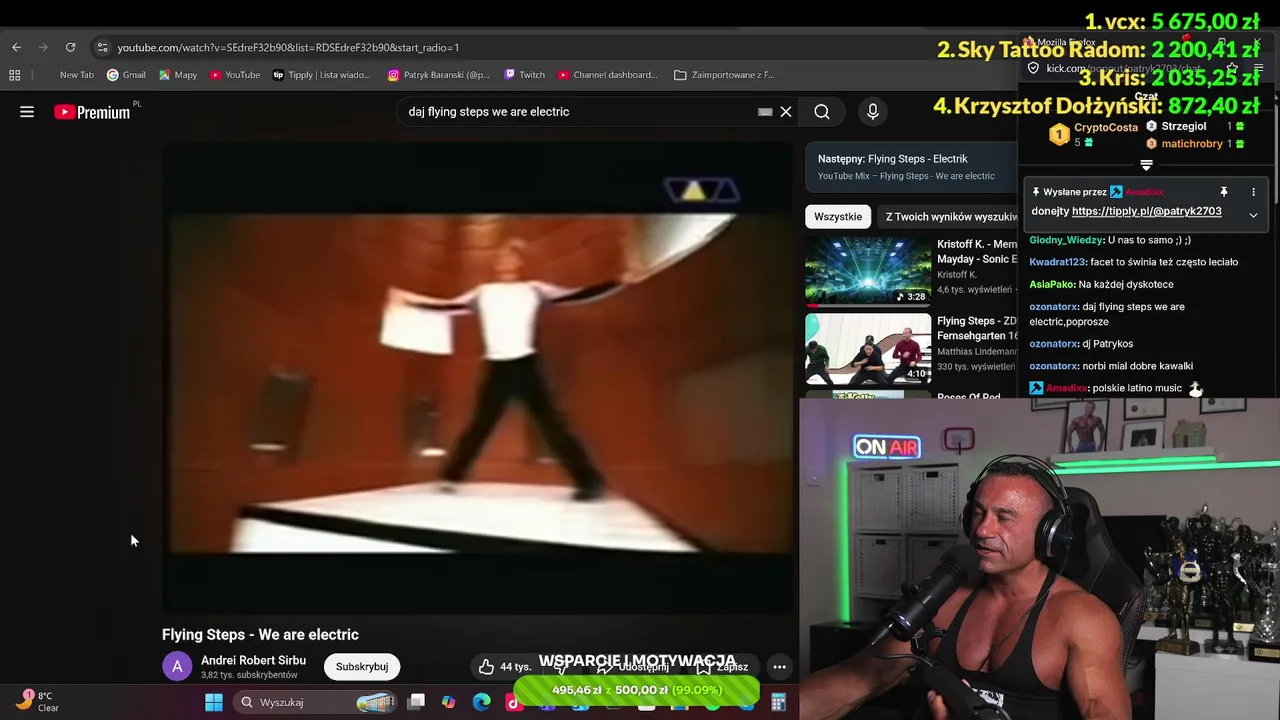
Task: Click the Flying Steps - ZDF video title
Action: click(977, 328)
